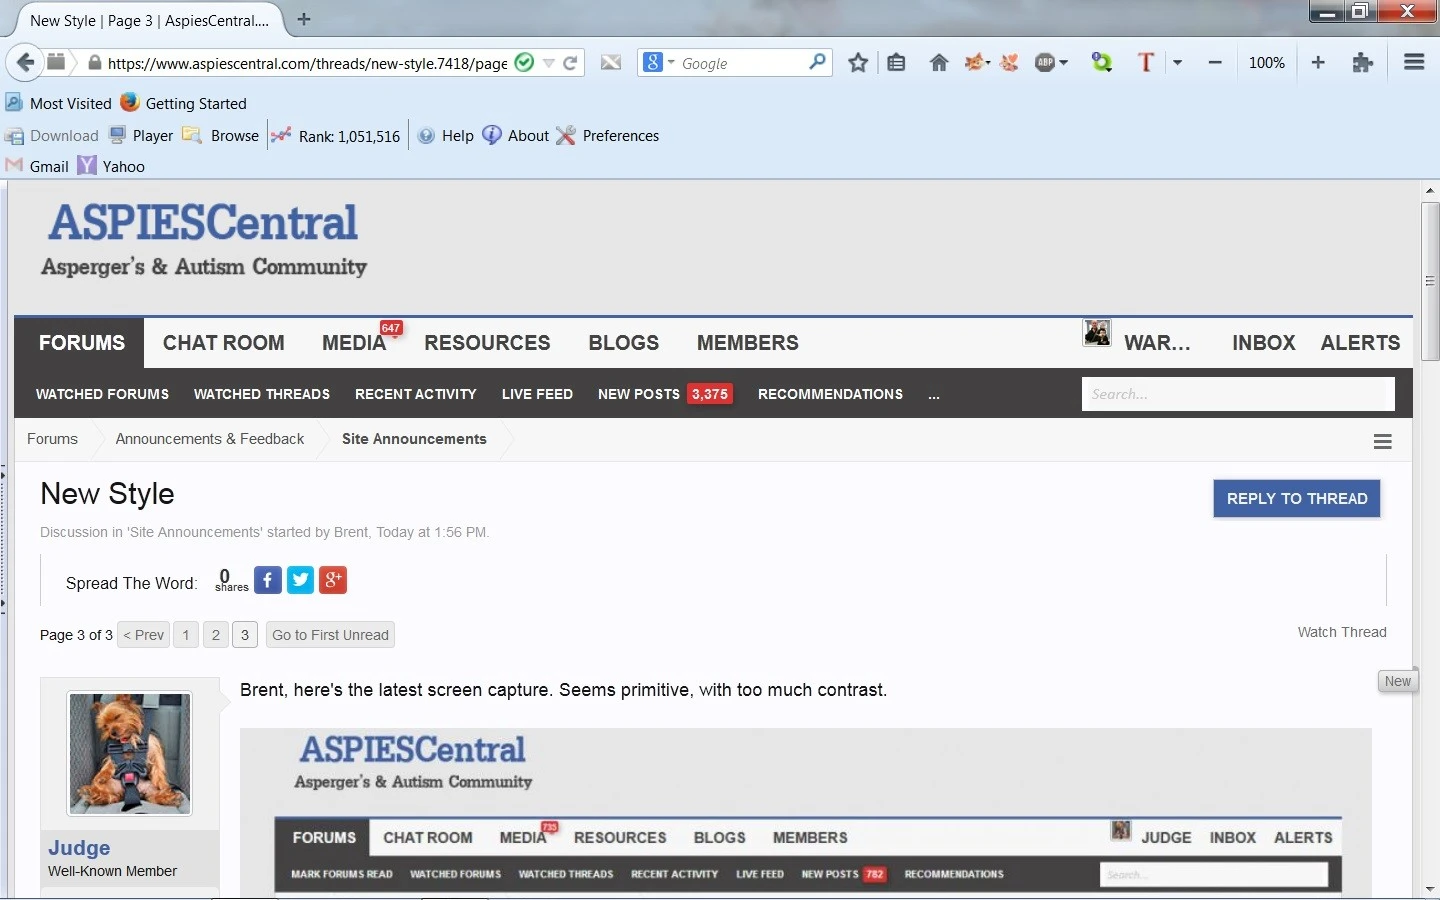Reload the page with the refresh icon
Screen dimensions: 1440x900
[x=570, y=63]
